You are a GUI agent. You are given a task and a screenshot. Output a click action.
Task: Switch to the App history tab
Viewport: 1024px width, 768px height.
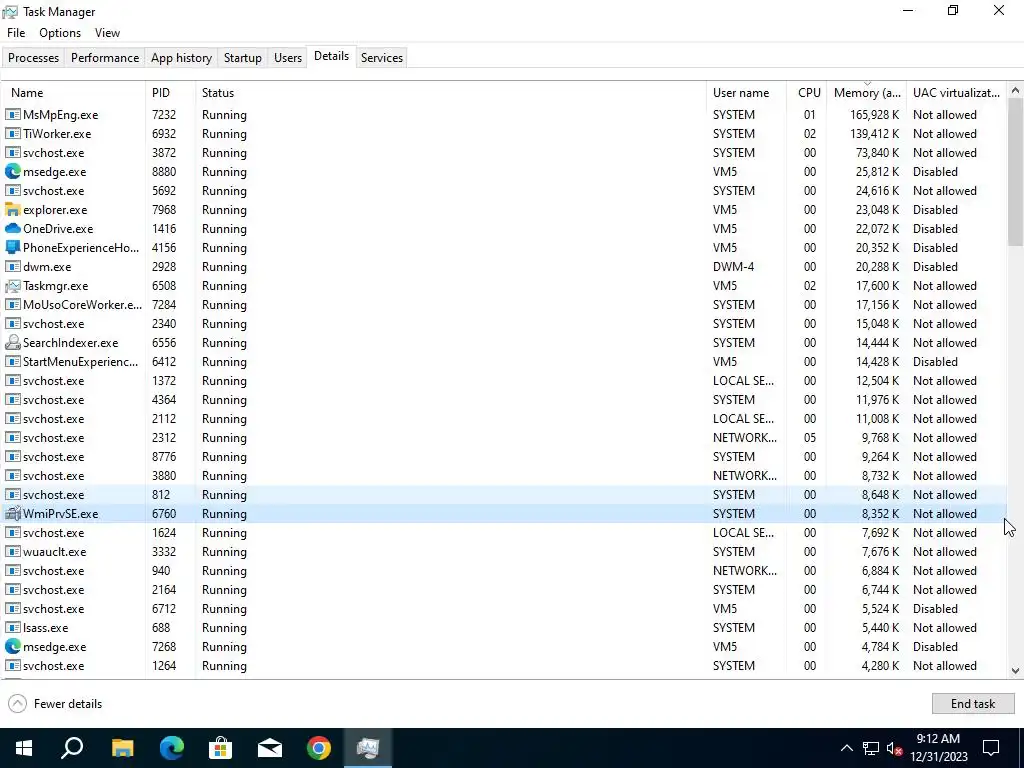click(182, 57)
